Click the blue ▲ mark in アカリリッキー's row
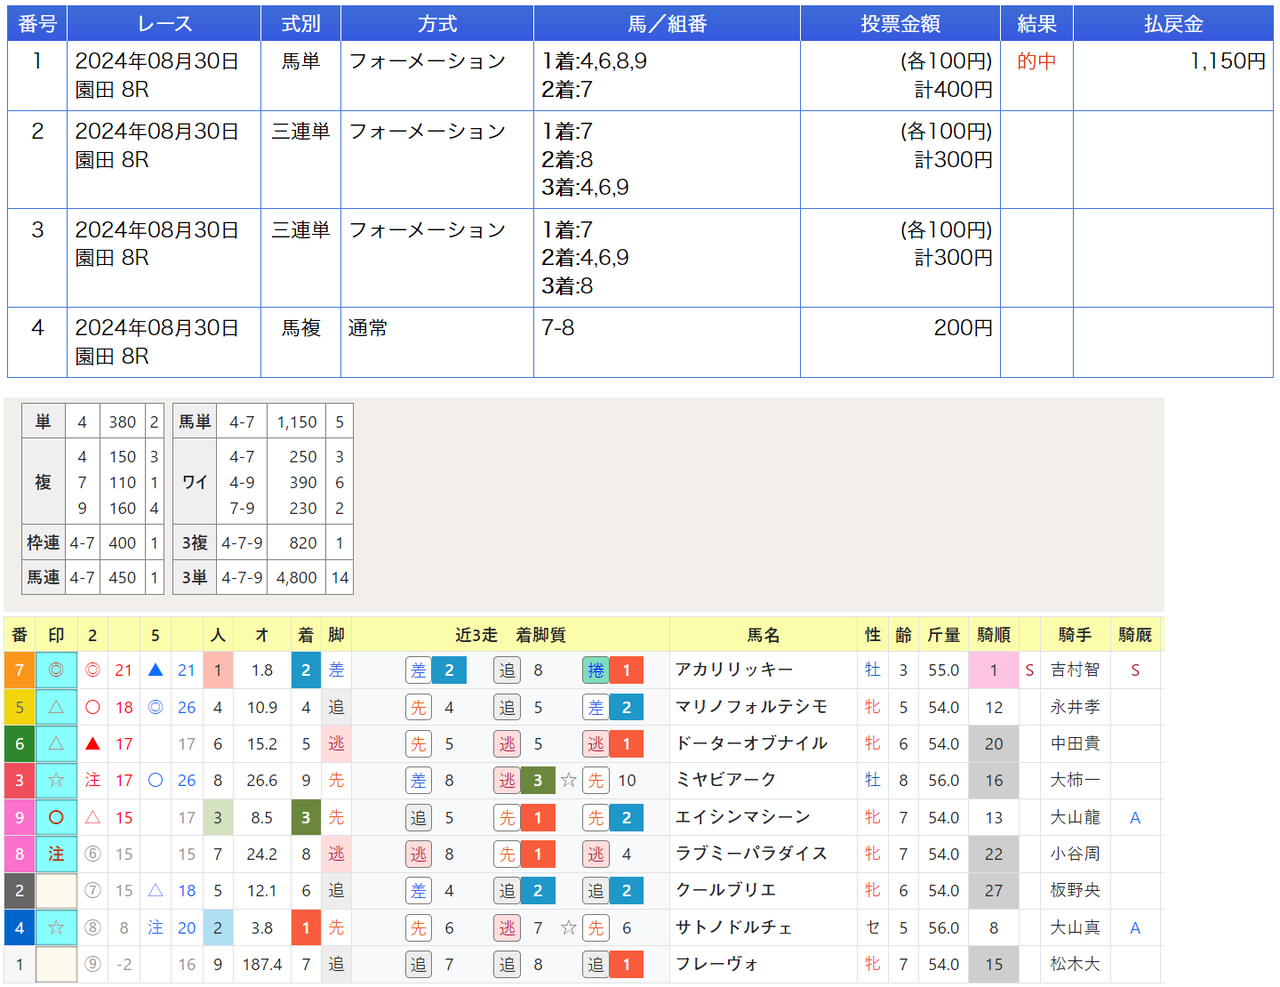1280x987 pixels. tap(155, 670)
